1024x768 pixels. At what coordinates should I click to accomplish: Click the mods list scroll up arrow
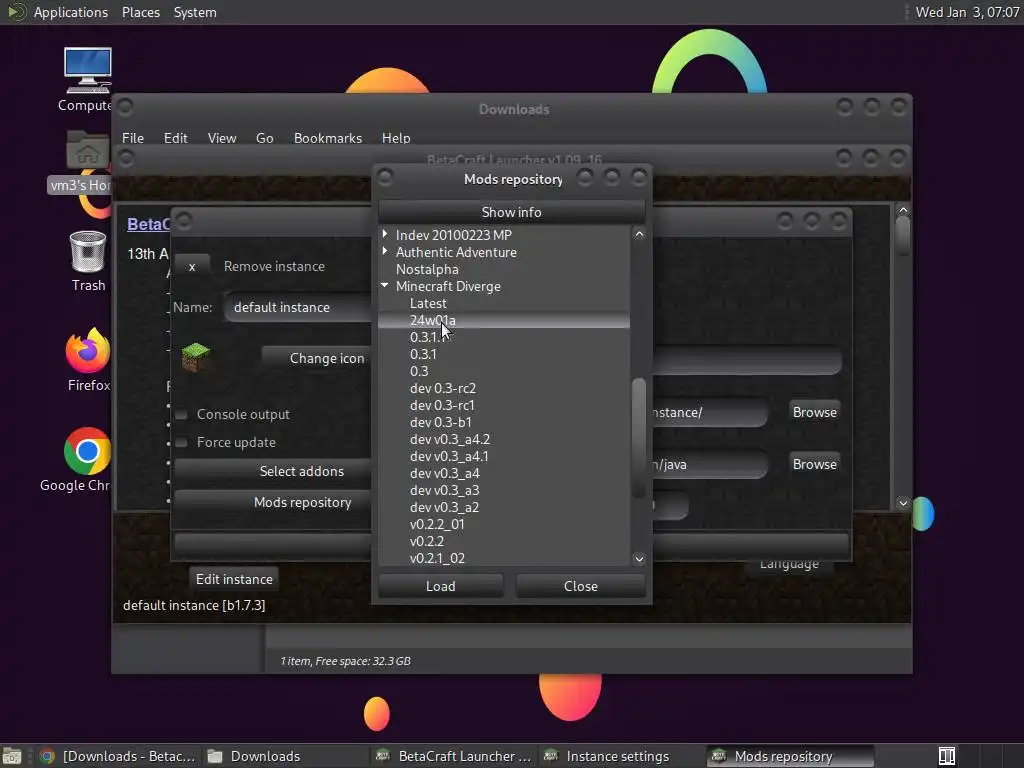[x=639, y=234]
